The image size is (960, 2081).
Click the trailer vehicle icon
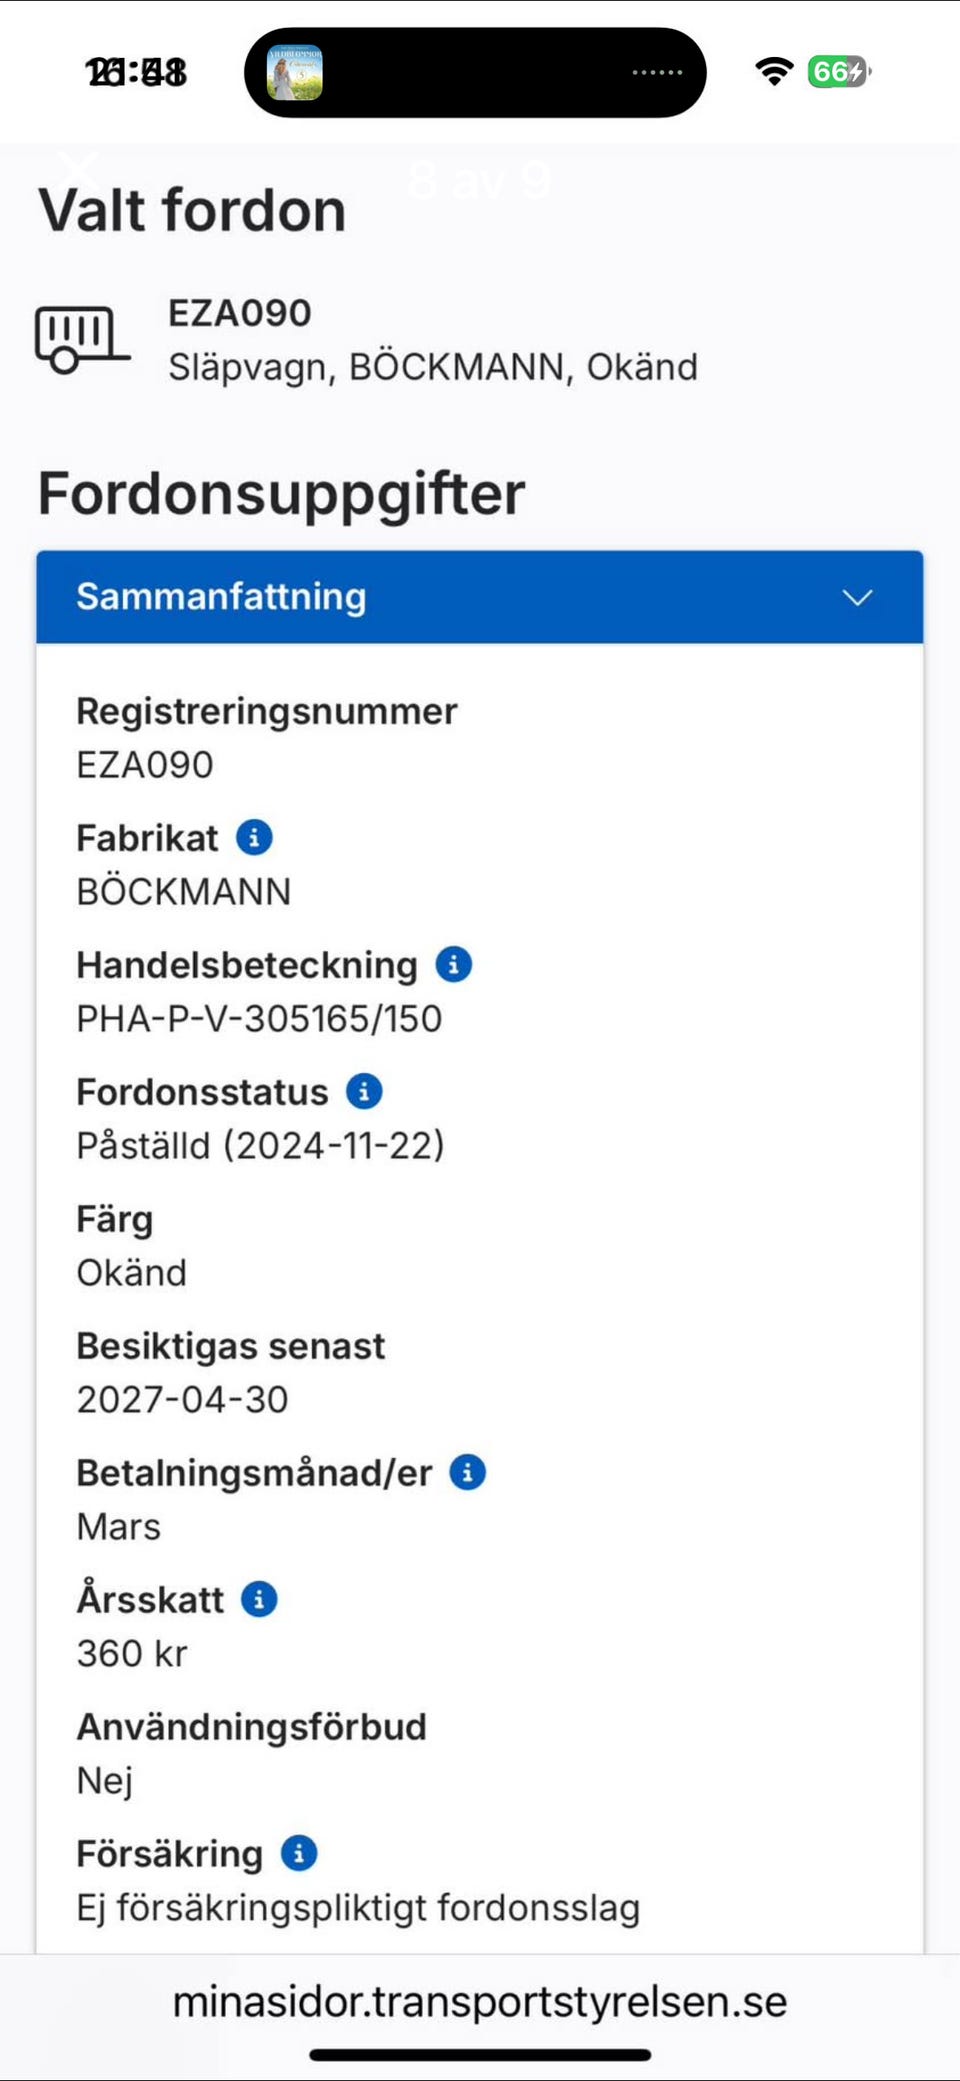click(80, 340)
